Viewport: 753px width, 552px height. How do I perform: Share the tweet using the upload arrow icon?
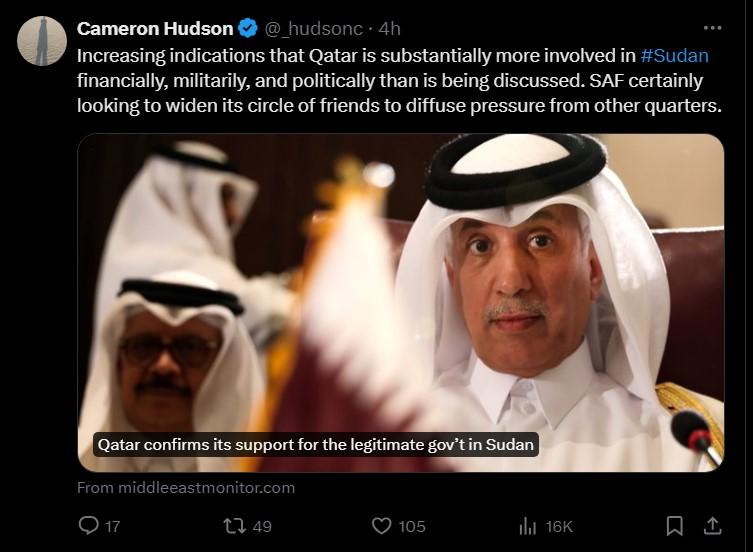(x=713, y=526)
